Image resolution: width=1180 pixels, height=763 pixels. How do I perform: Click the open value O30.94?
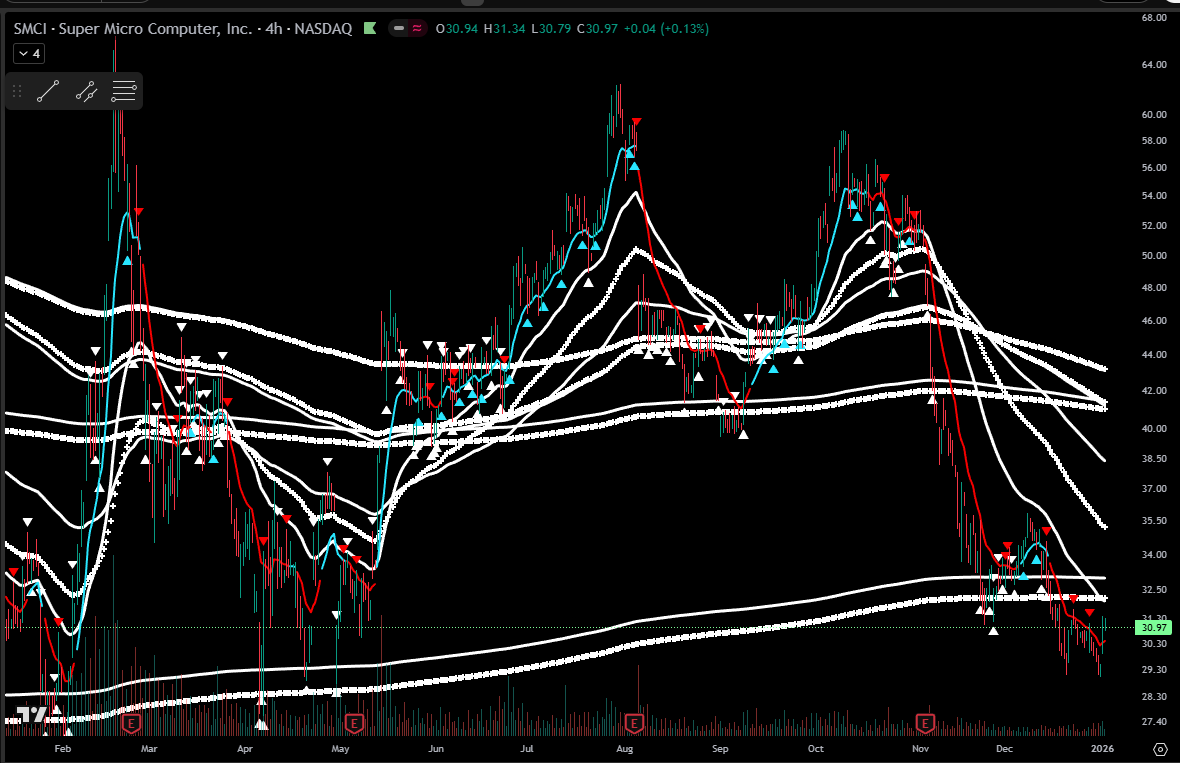[457, 29]
